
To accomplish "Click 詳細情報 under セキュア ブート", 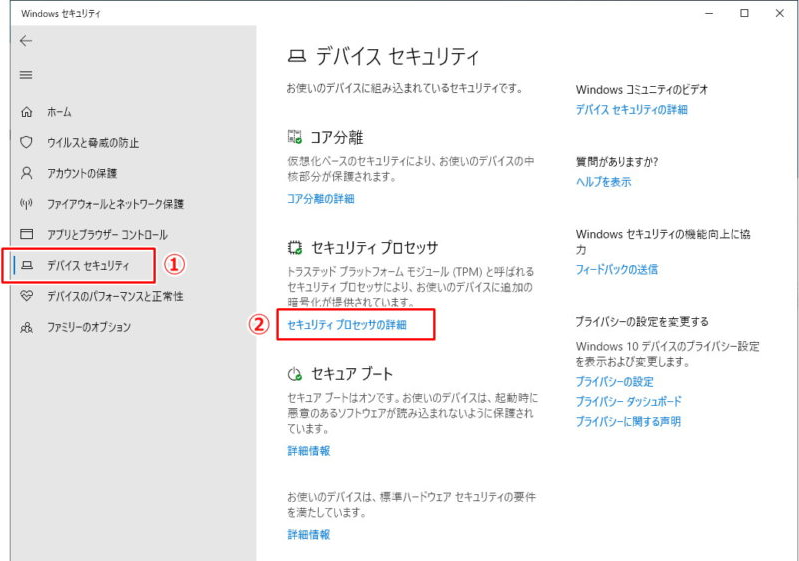I will tap(309, 450).
